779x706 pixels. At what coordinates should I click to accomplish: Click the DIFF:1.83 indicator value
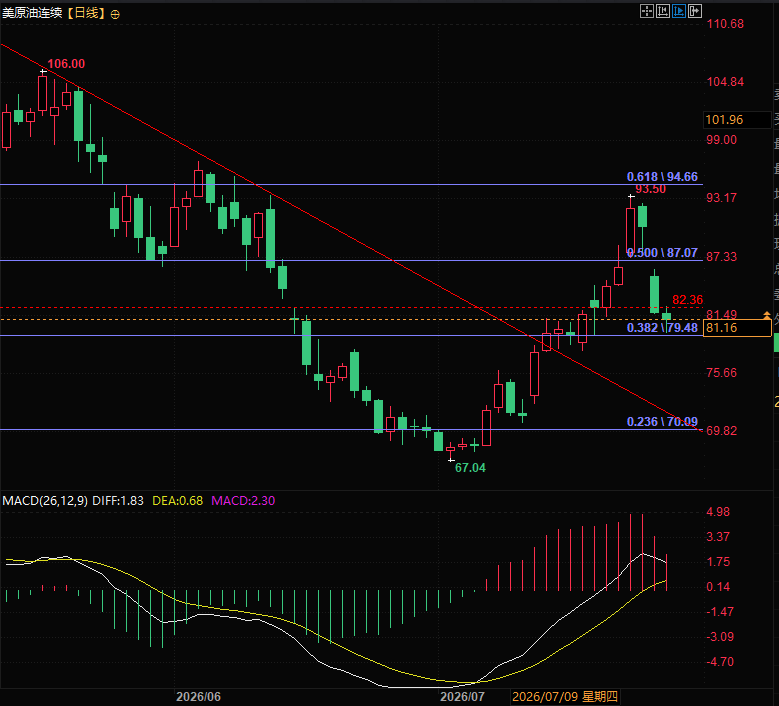point(118,500)
